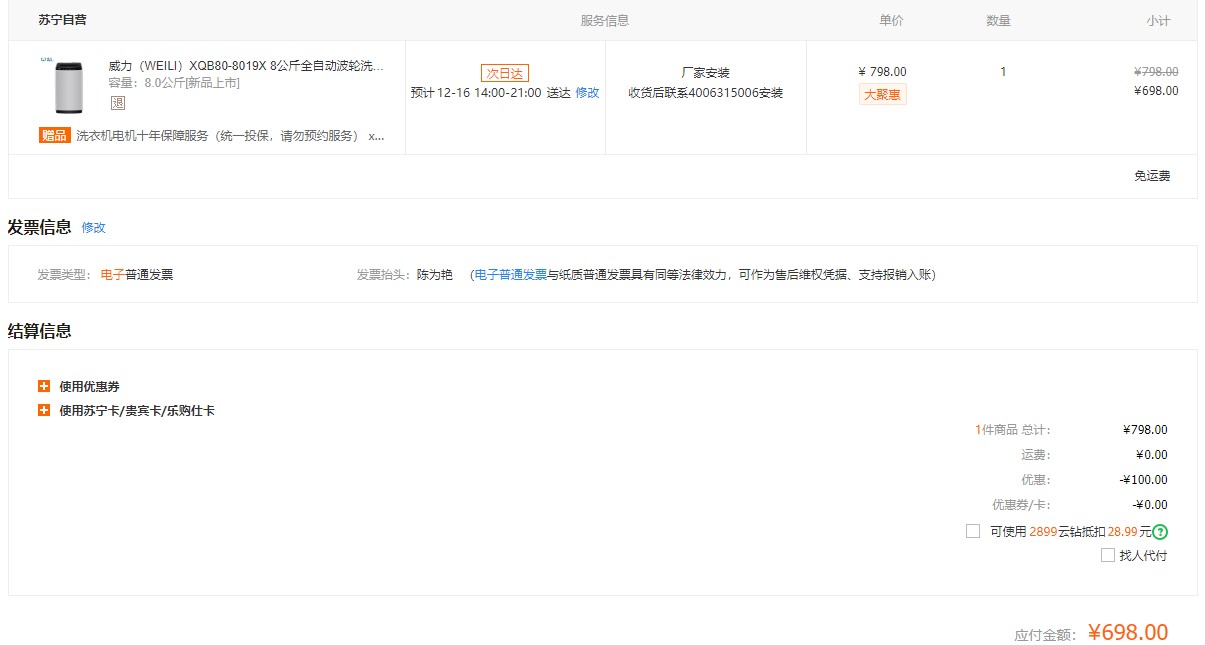Click the 威力 XQB80-8019X product title
Viewport: 1205px width, 645px height.
(x=246, y=66)
